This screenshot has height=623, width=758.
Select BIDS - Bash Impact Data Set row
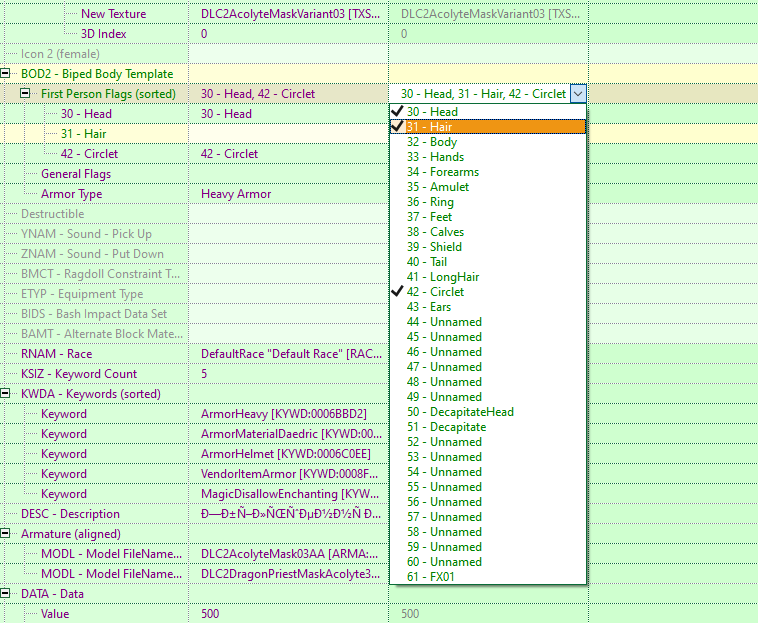pyautogui.click(x=94, y=314)
